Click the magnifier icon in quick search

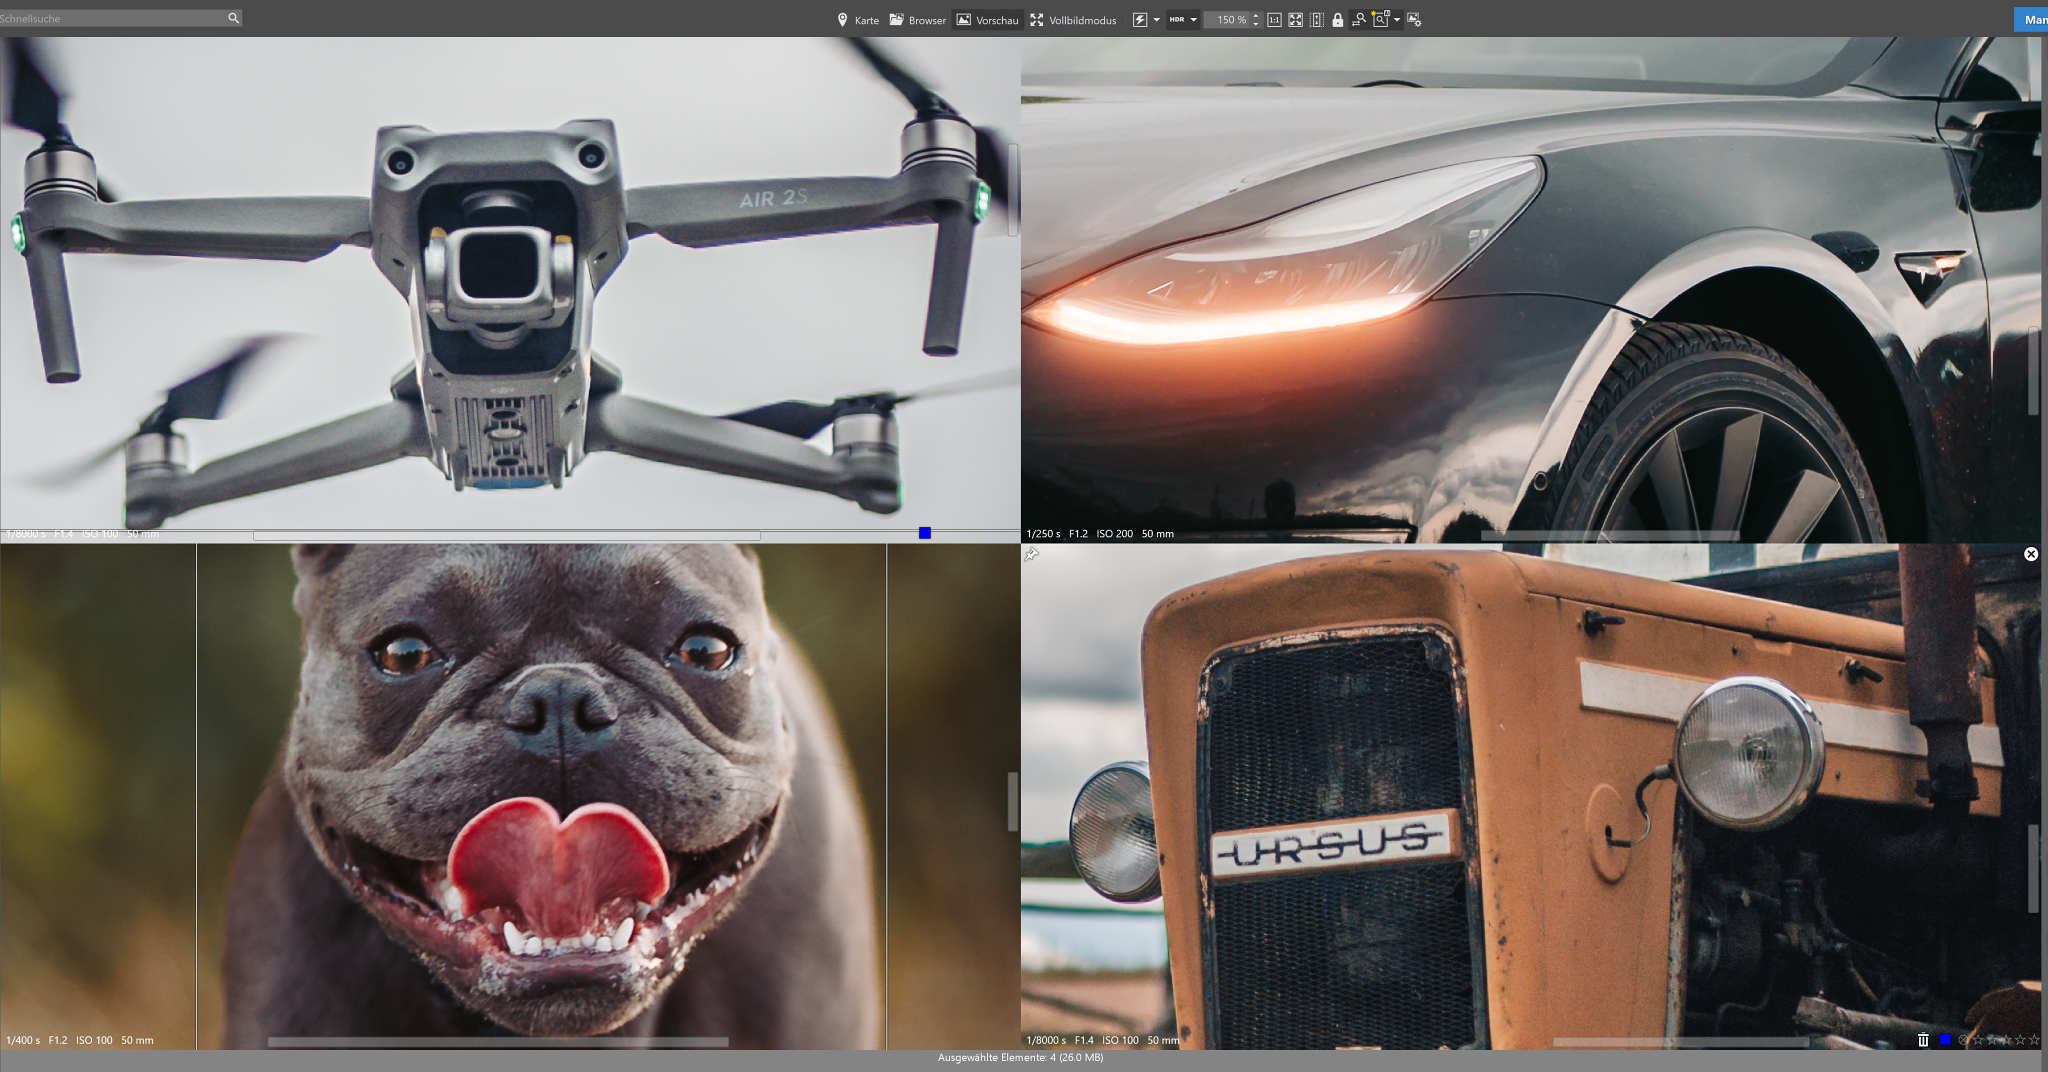pyautogui.click(x=233, y=18)
